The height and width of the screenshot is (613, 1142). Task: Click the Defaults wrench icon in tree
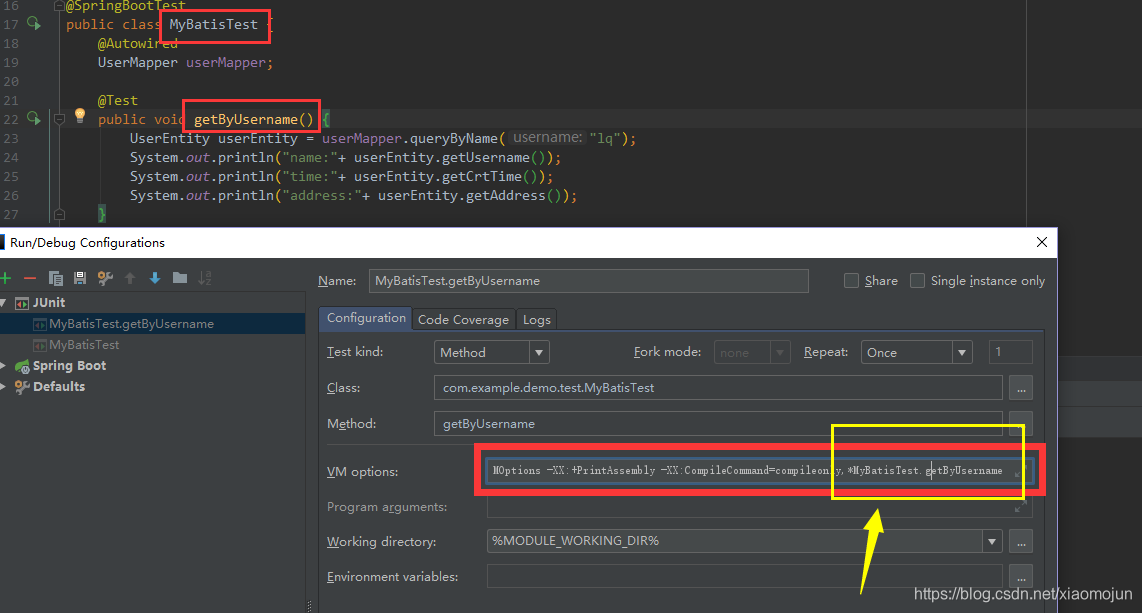click(x=22, y=387)
